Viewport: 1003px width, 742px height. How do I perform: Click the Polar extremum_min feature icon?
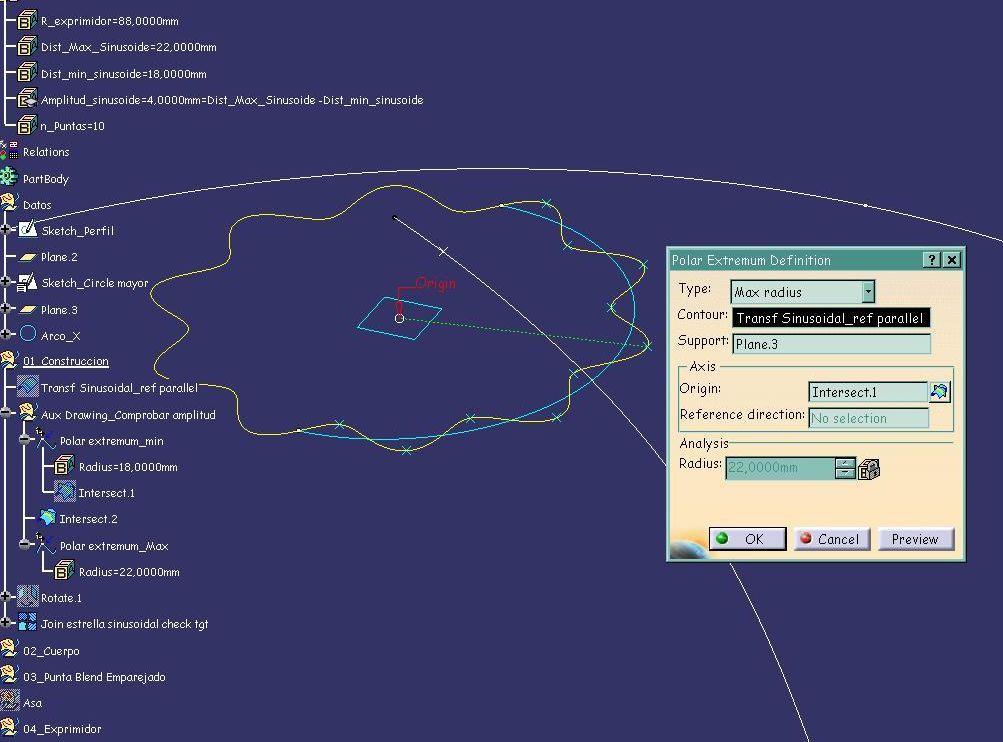pos(45,439)
